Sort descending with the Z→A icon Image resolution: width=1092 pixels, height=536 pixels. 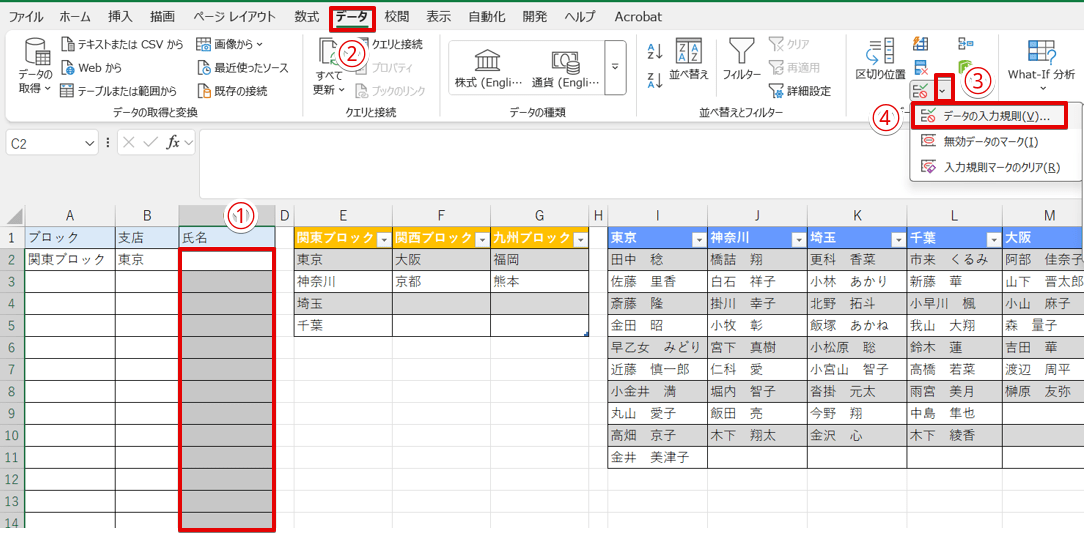[655, 79]
